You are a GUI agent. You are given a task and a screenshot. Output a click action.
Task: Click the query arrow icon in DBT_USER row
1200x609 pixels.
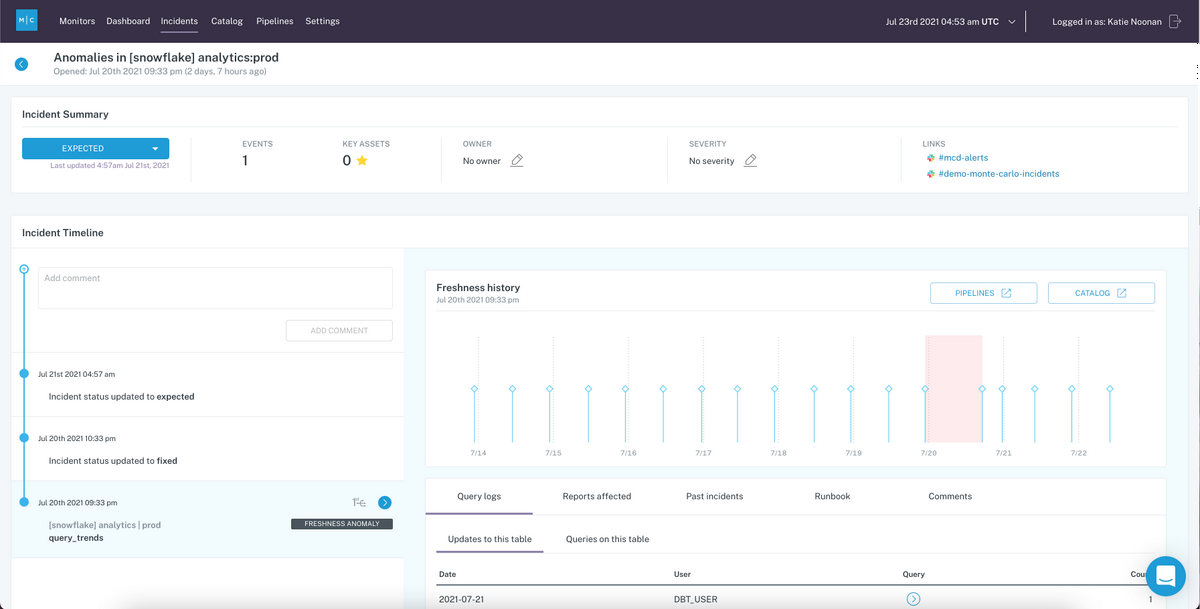coord(913,599)
